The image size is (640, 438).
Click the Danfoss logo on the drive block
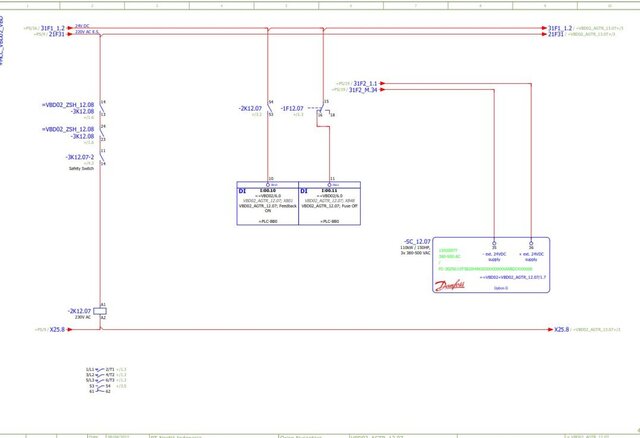[x=449, y=284]
